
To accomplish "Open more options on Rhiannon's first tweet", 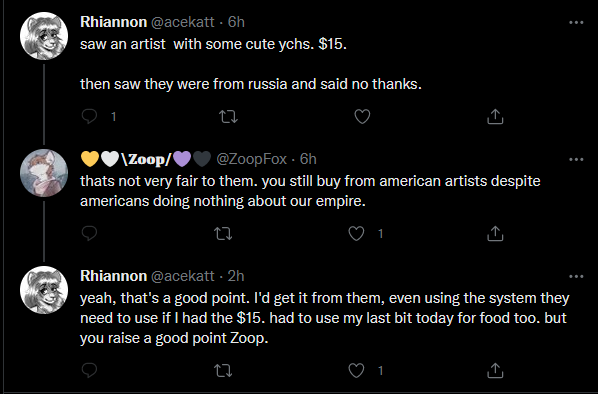I will pyautogui.click(x=576, y=23).
